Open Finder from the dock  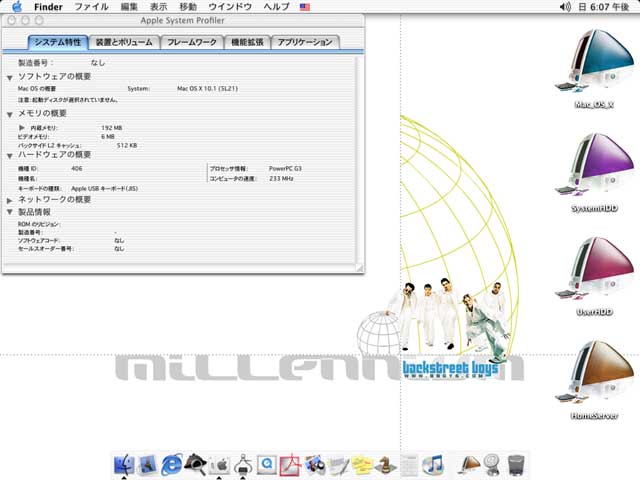coord(124,464)
